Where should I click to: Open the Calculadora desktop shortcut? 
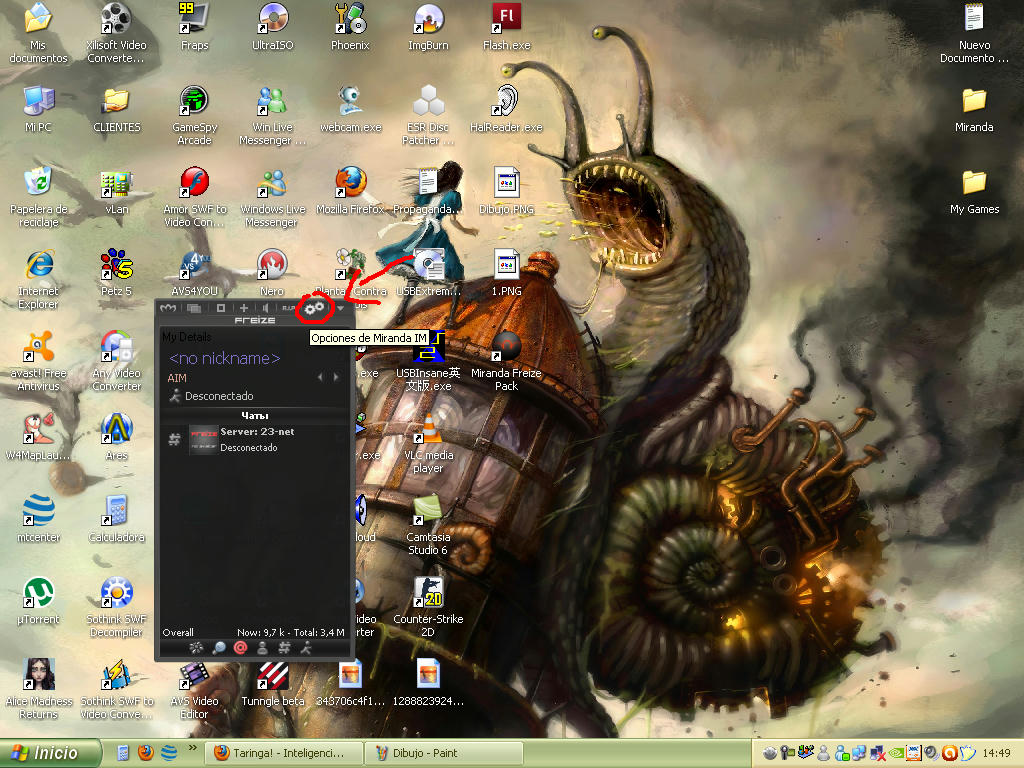point(116,519)
